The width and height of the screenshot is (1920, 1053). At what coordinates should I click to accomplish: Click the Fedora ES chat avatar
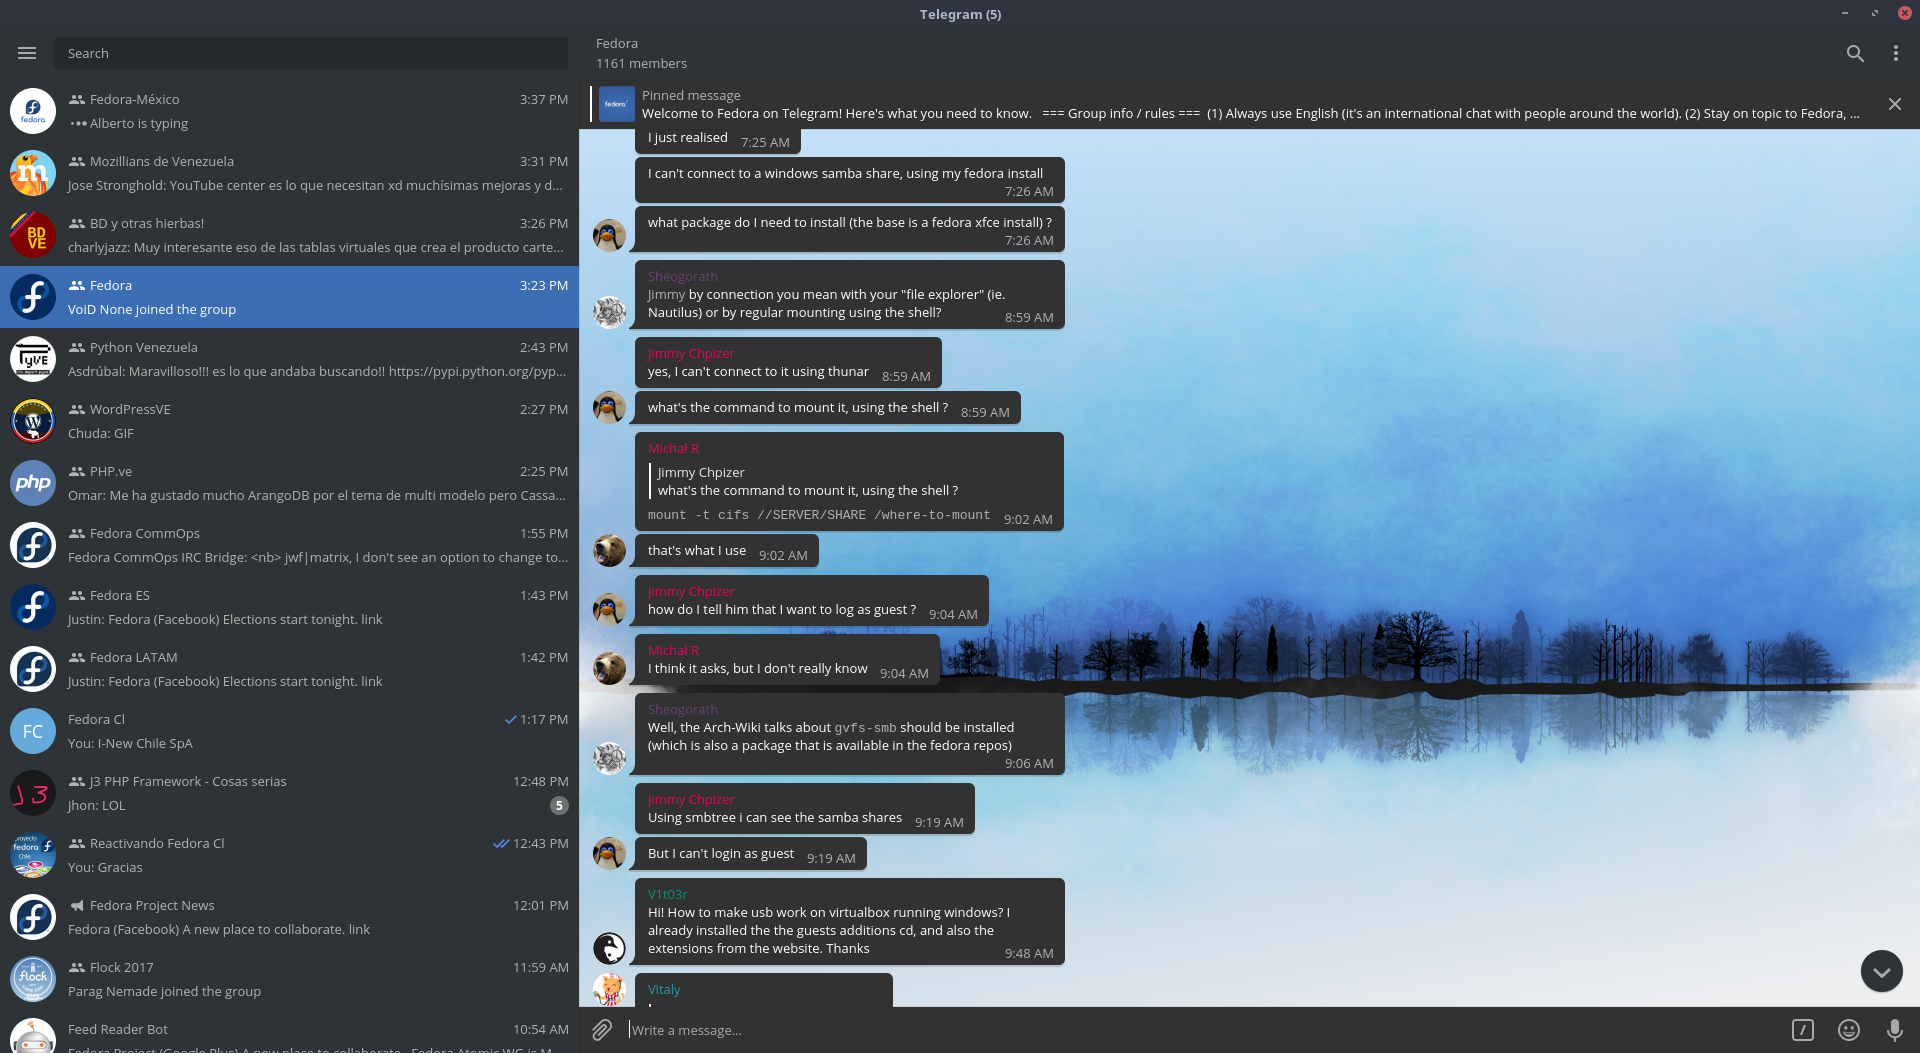33,607
